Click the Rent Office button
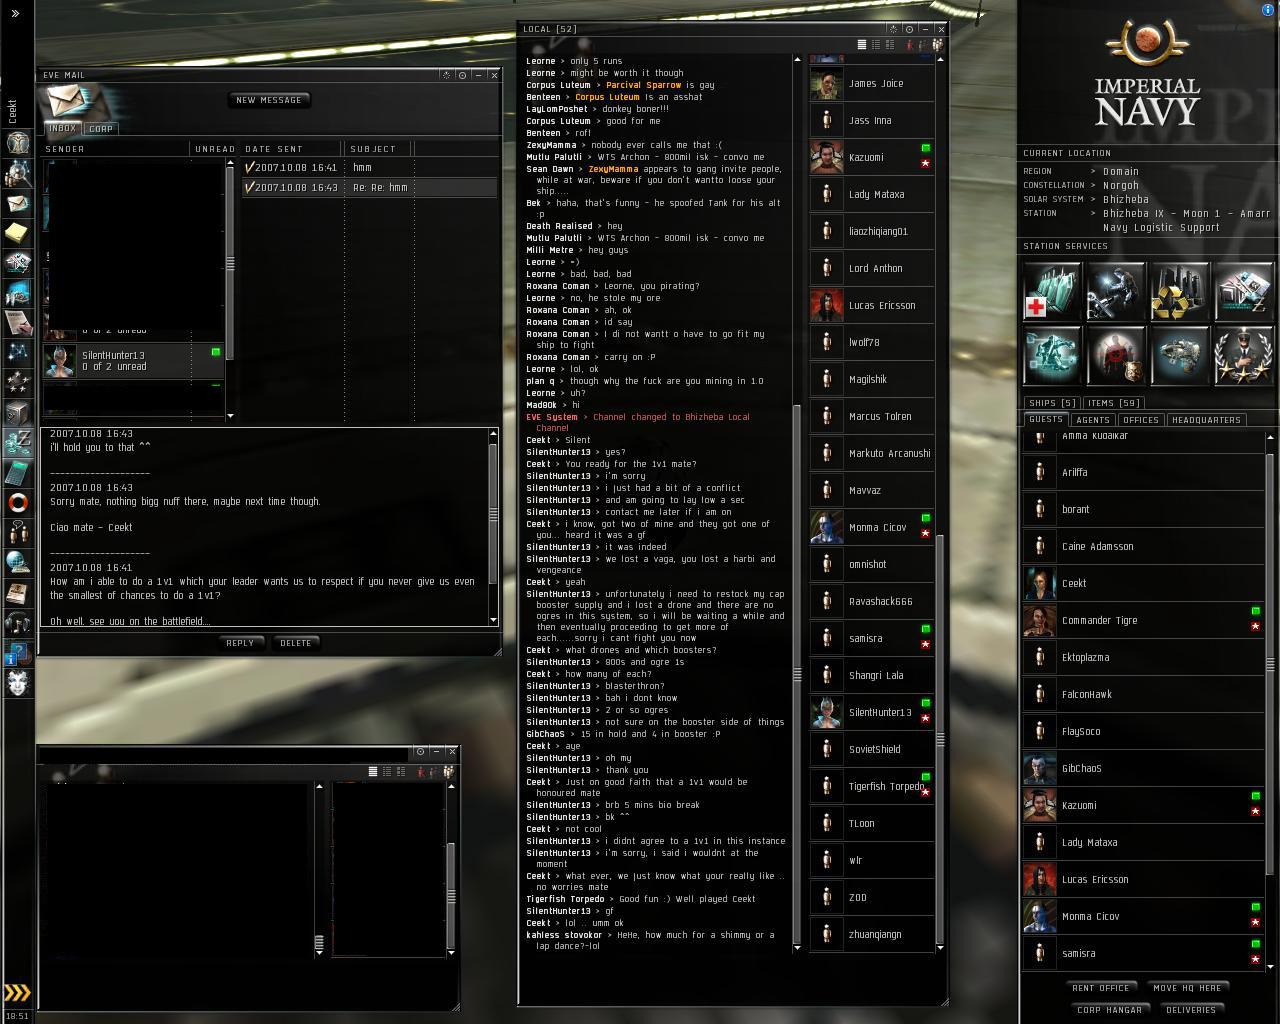Screen dimensions: 1280x1024 [x=1101, y=988]
